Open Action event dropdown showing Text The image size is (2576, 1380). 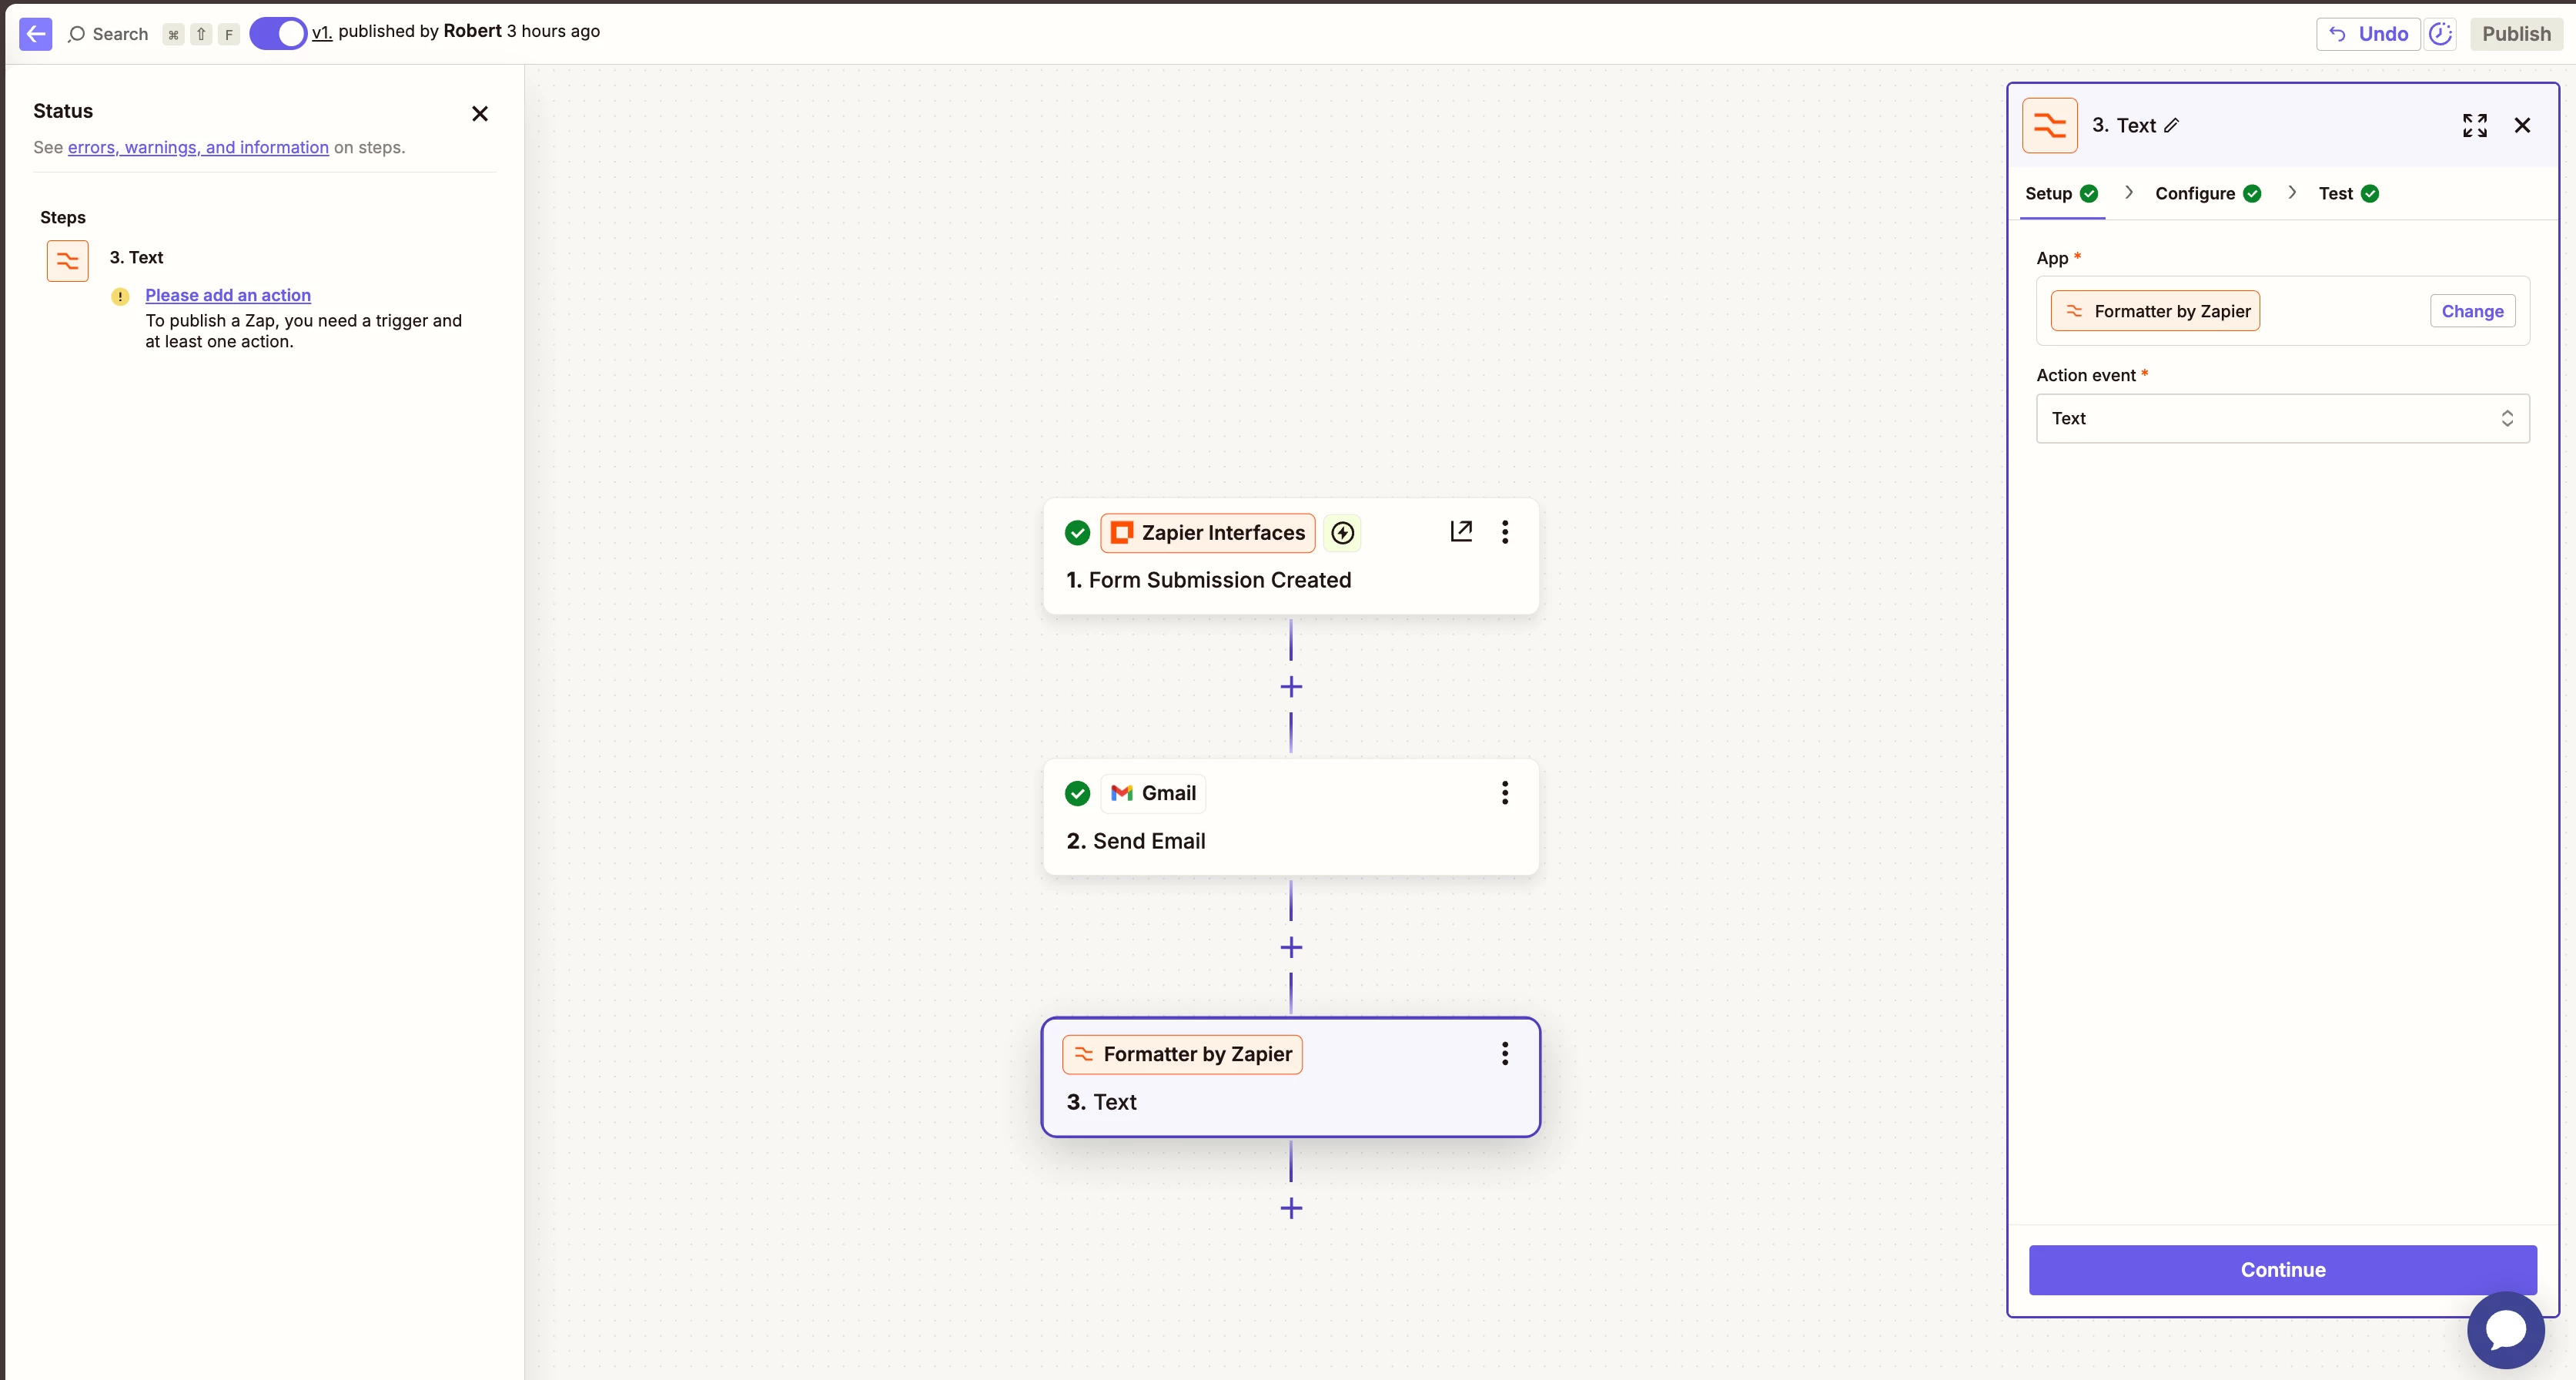[x=2282, y=418]
